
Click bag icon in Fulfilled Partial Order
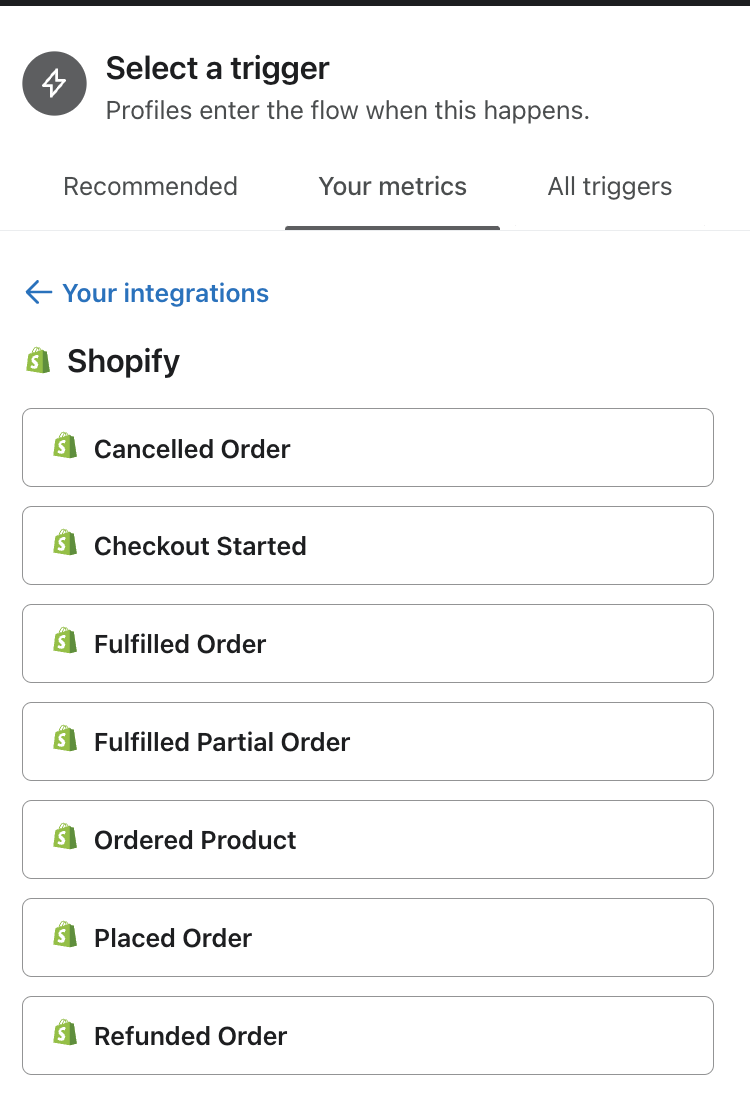(65, 740)
